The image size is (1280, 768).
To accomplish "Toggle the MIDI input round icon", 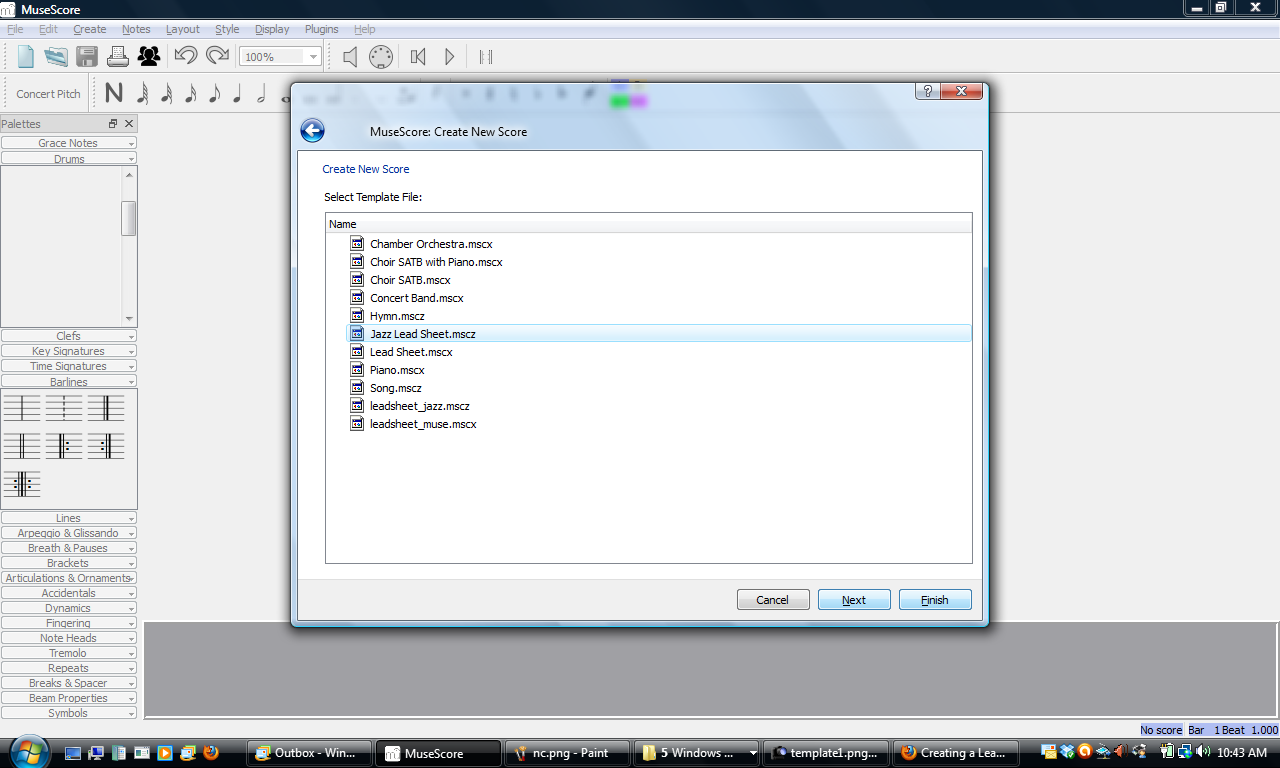I will 381,57.
